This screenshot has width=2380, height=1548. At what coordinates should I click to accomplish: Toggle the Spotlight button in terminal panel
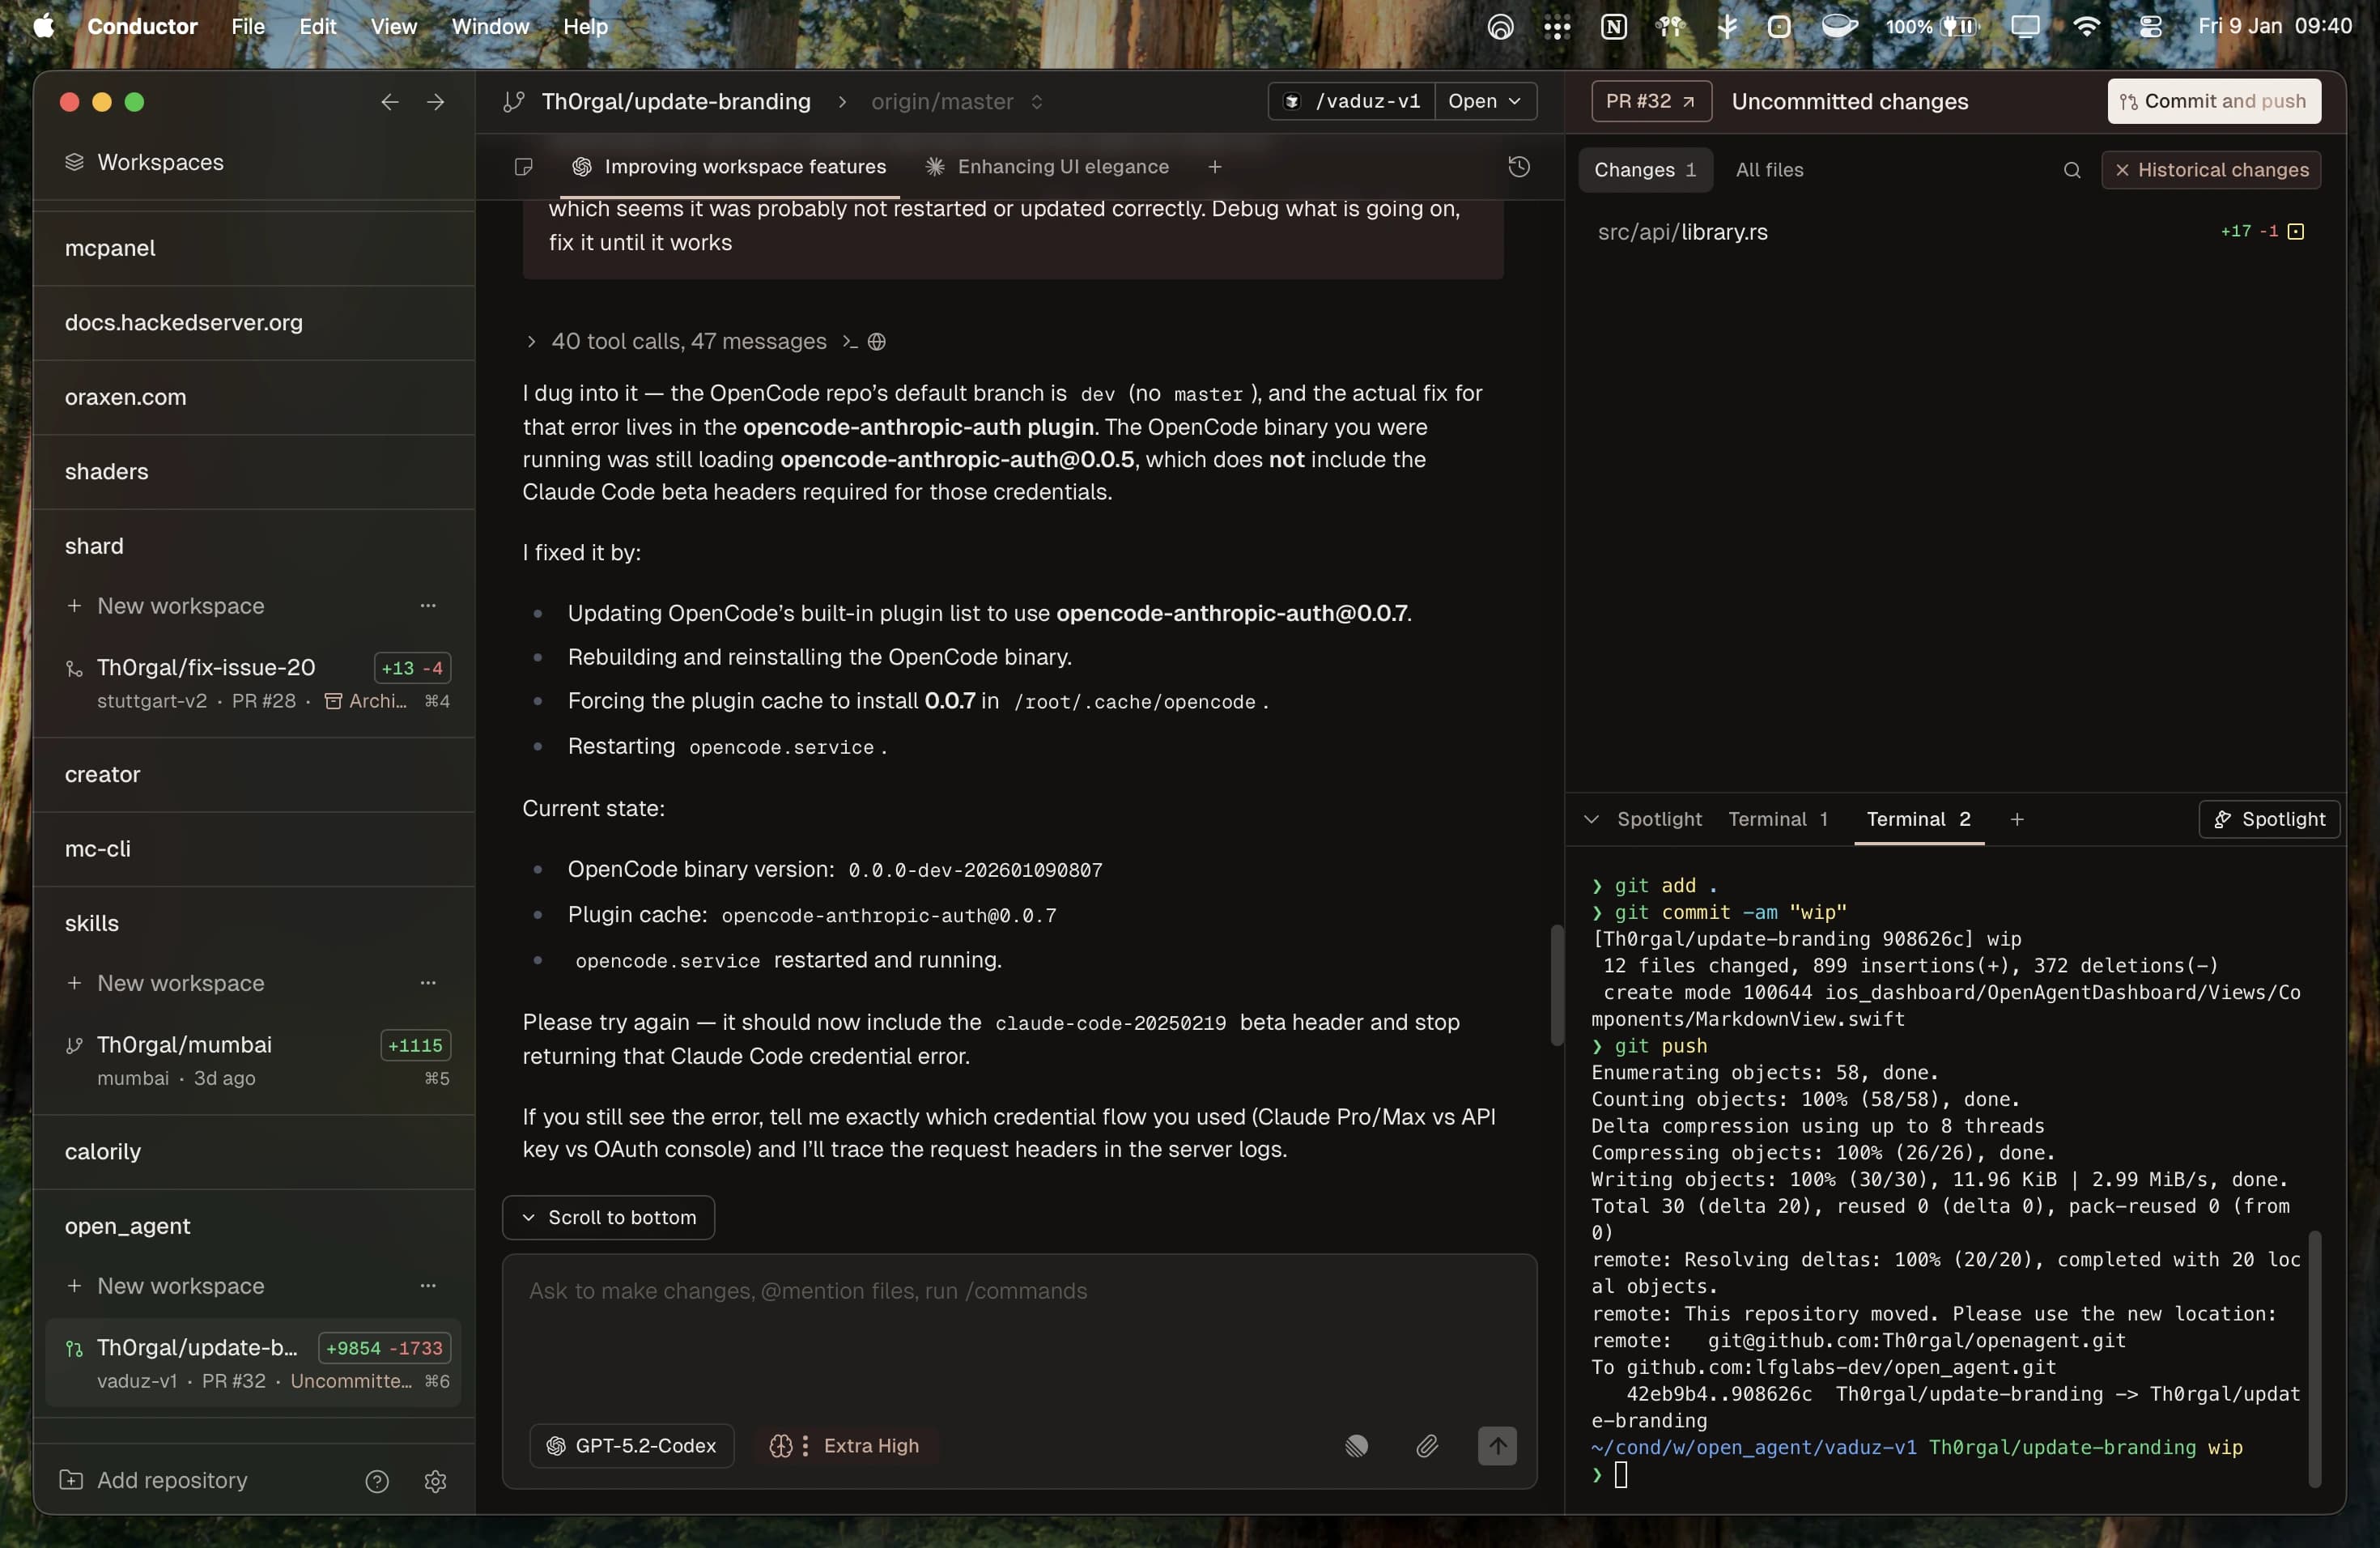coord(2268,819)
